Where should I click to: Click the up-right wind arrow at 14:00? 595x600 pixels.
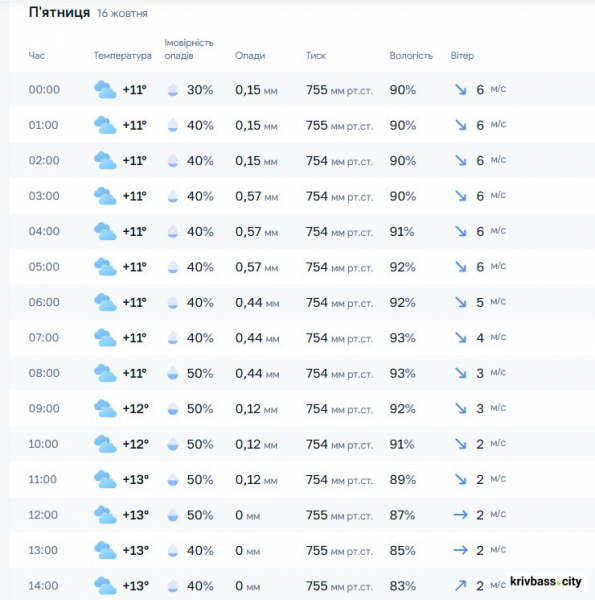pos(460,585)
